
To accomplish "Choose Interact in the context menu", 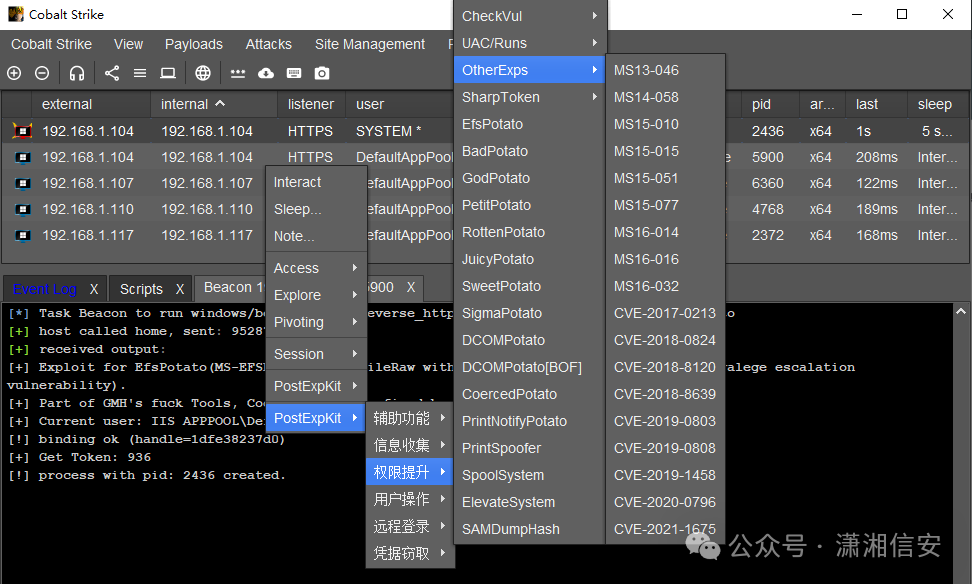I will pos(316,182).
